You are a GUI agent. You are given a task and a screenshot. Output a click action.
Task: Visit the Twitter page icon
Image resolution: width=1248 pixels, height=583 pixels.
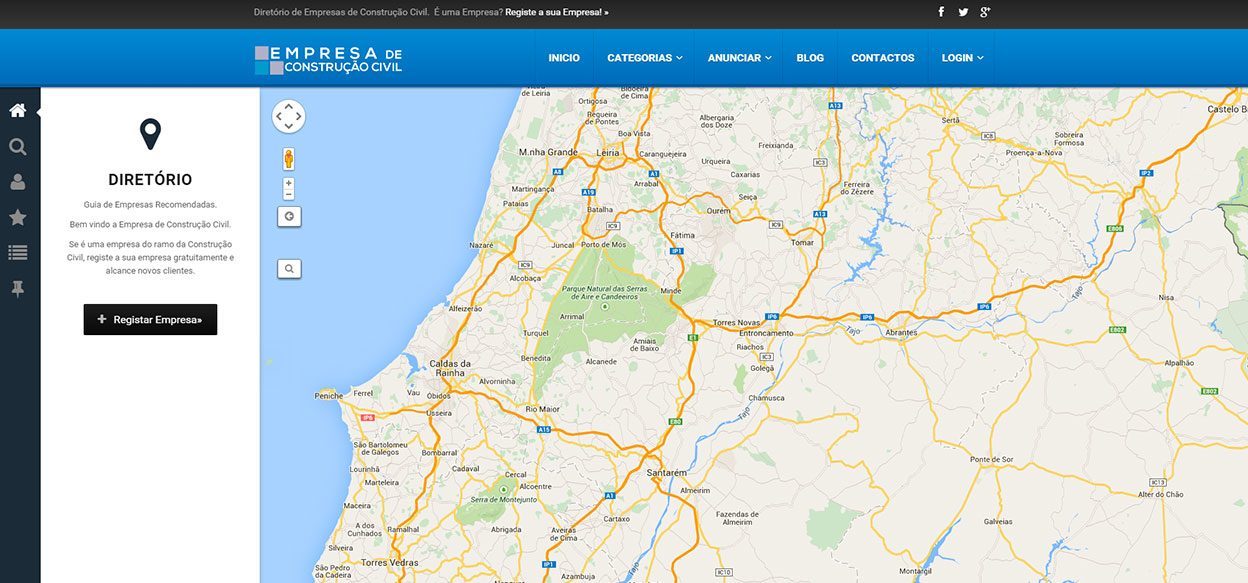[963, 12]
